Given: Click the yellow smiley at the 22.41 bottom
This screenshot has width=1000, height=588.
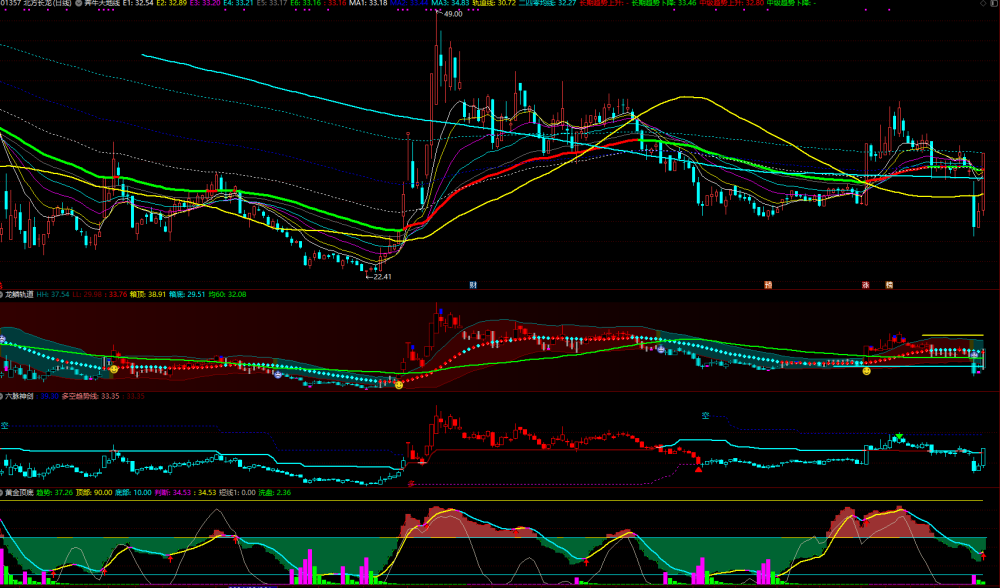Looking at the screenshot, I should tap(399, 385).
